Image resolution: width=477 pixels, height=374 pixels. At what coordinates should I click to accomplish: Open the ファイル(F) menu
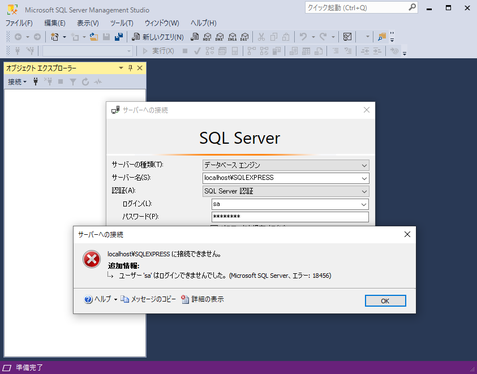pyautogui.click(x=19, y=23)
